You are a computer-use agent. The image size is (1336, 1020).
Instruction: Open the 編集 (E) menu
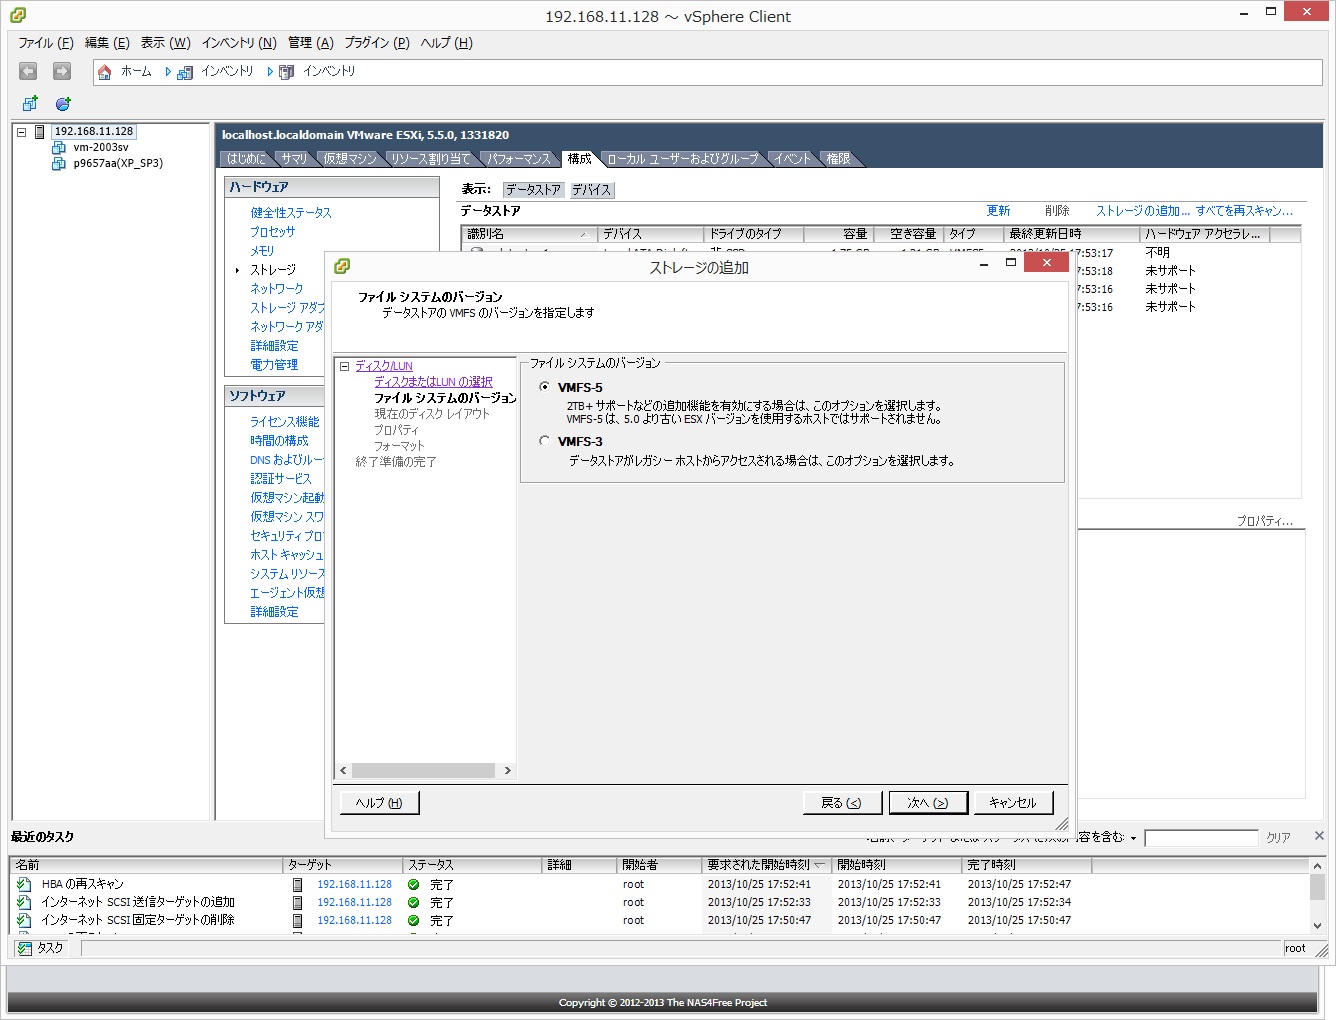click(x=107, y=42)
